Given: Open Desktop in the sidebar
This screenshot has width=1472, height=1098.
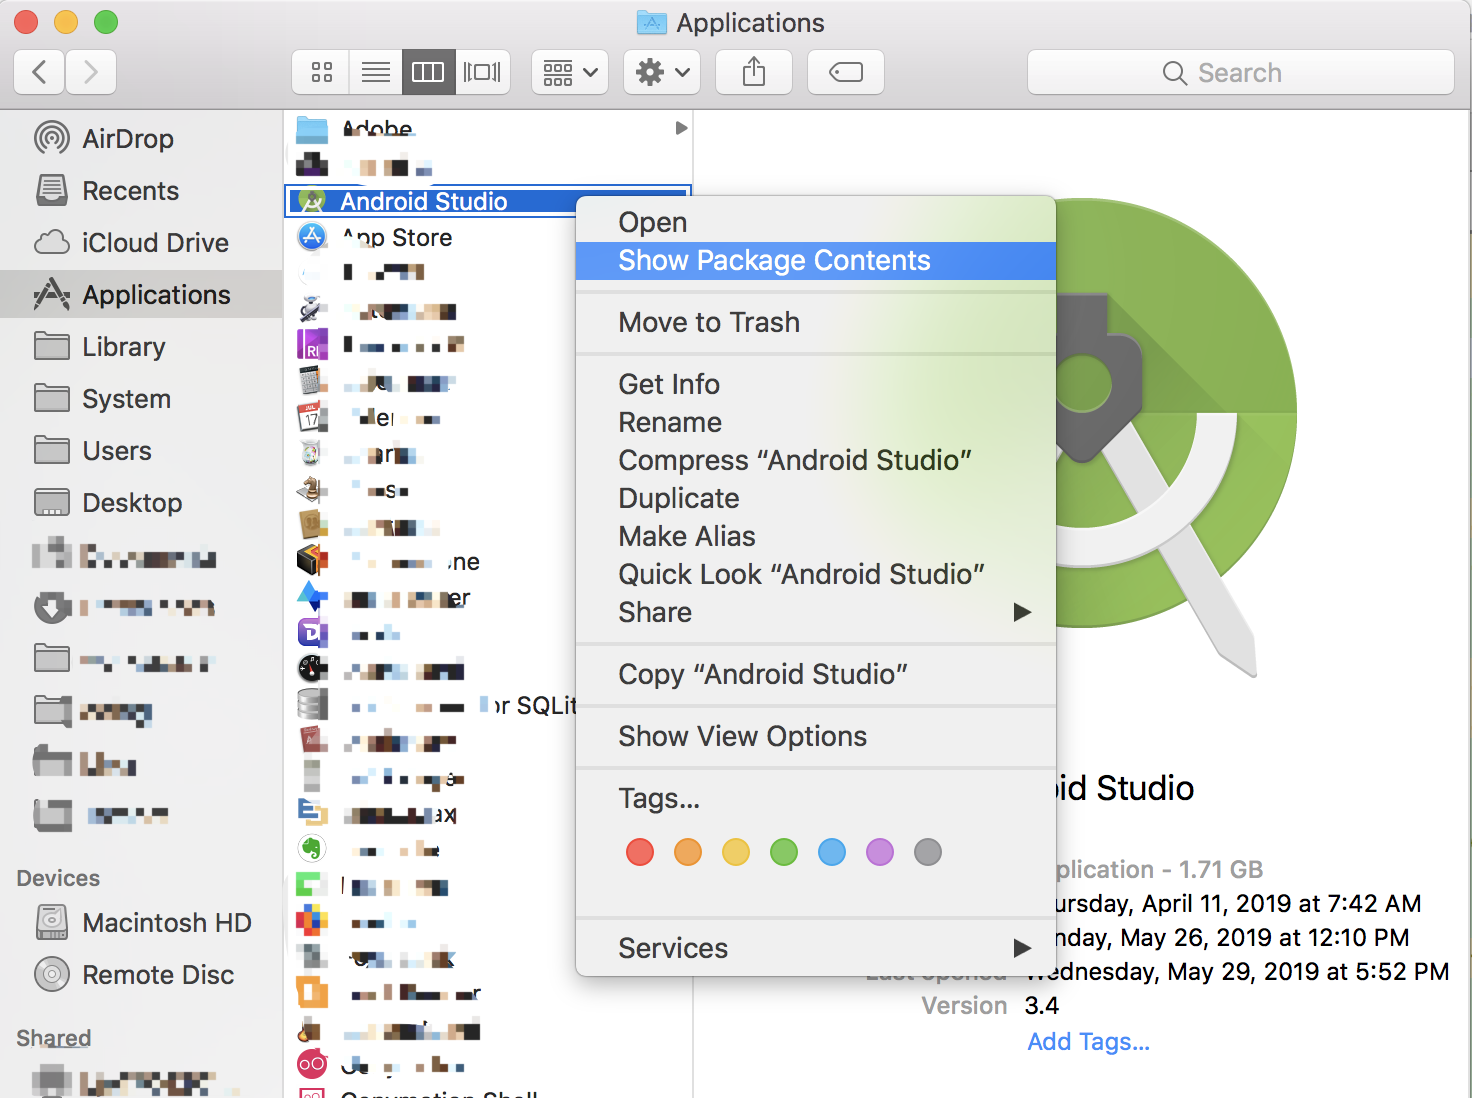Looking at the screenshot, I should tap(141, 502).
